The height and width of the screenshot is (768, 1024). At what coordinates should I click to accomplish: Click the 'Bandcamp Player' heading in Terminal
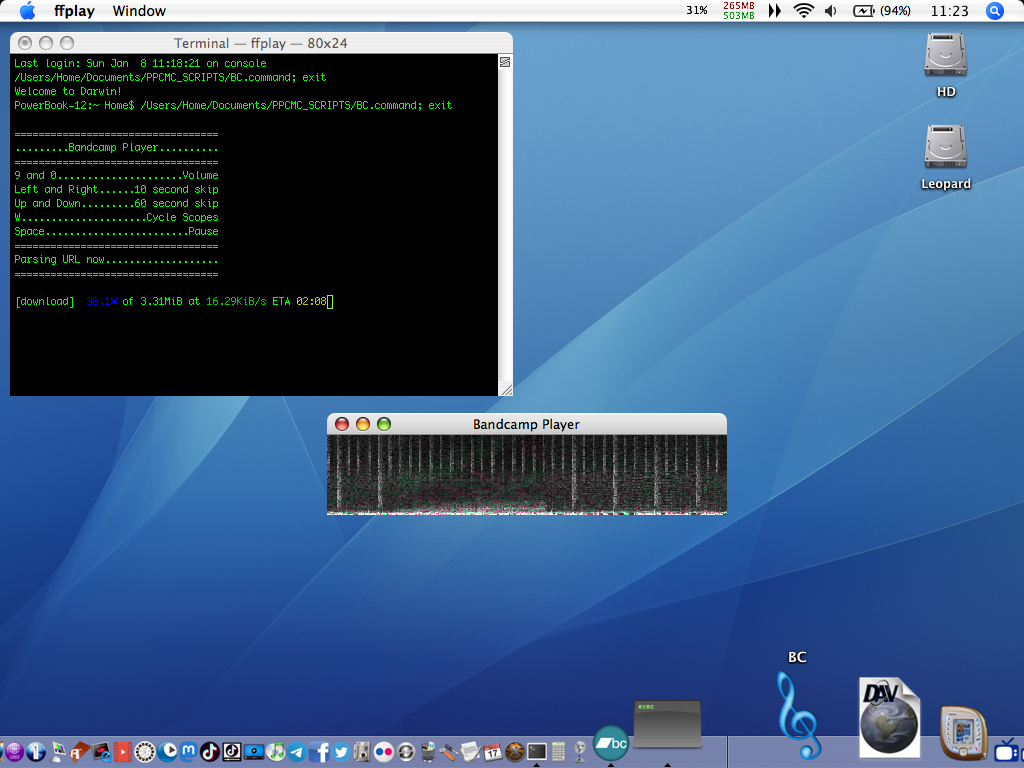(116, 148)
